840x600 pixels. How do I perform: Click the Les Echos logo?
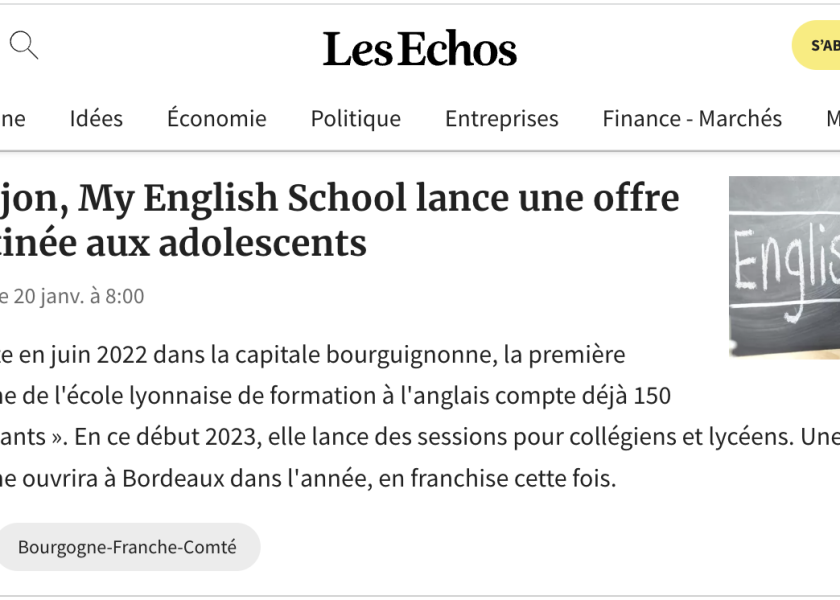tap(419, 49)
